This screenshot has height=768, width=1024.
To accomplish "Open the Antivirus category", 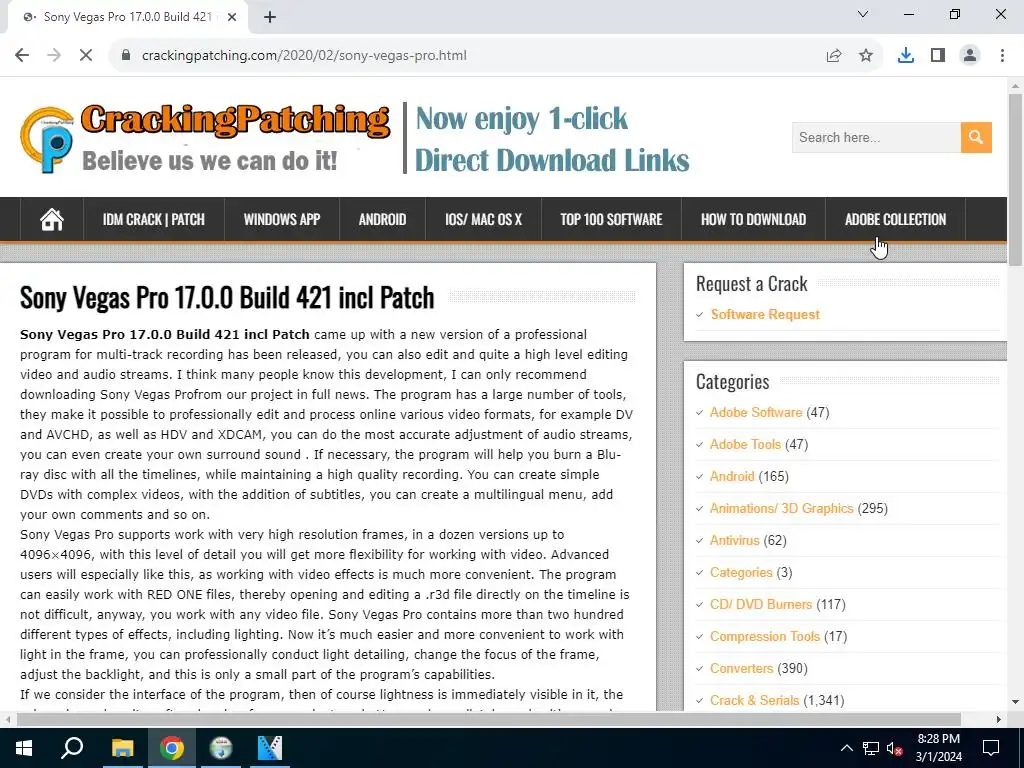I will click(x=735, y=540).
